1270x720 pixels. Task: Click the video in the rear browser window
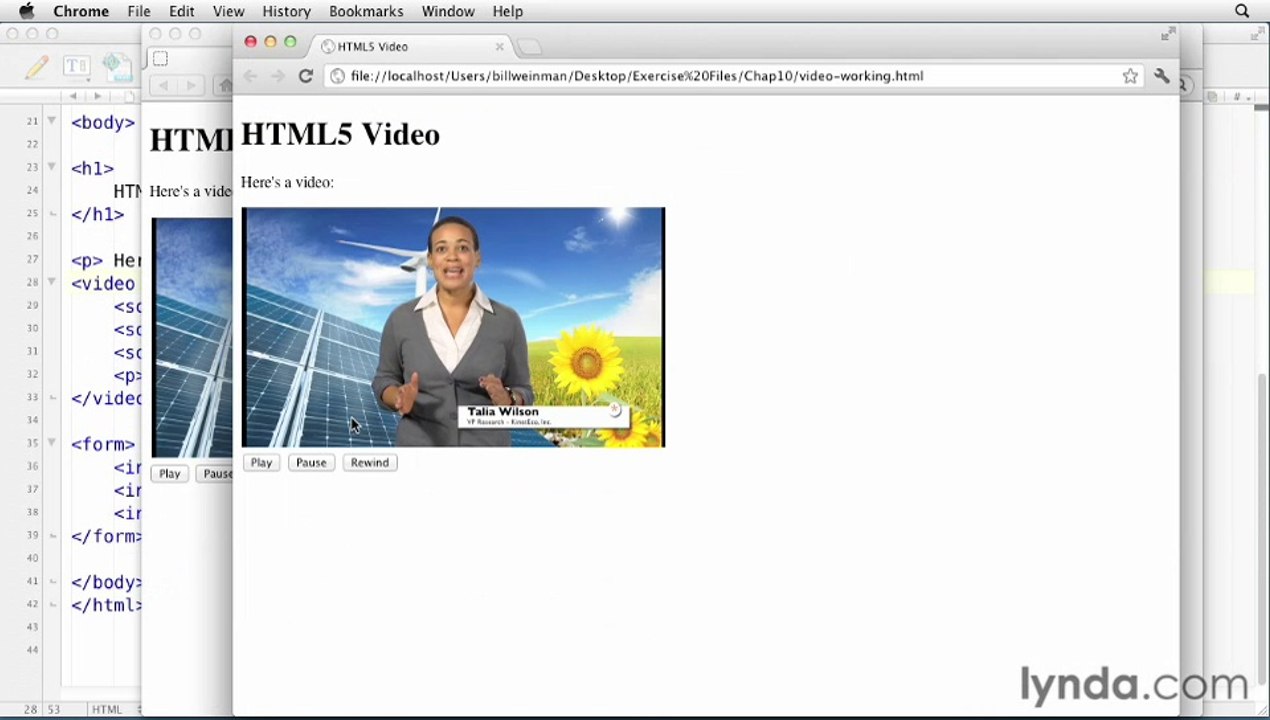tap(192, 337)
